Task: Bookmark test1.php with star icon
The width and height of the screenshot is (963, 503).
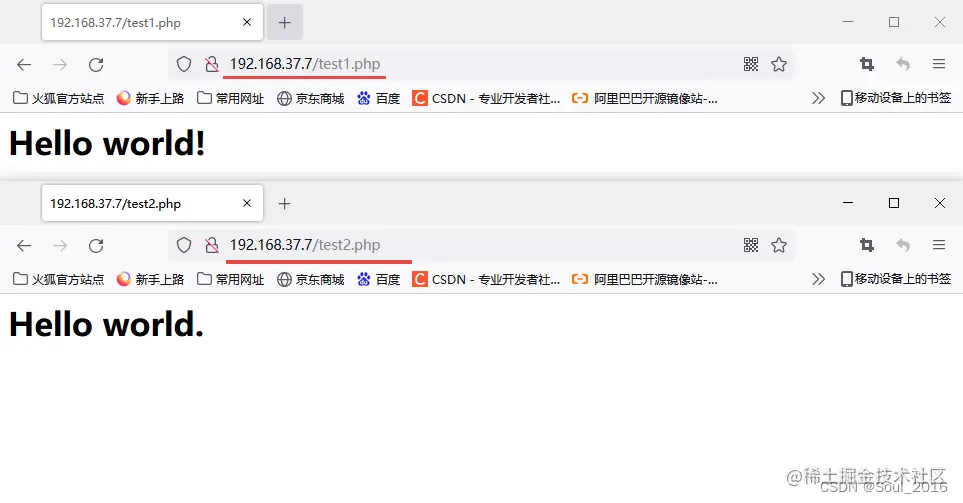Action: coord(779,64)
